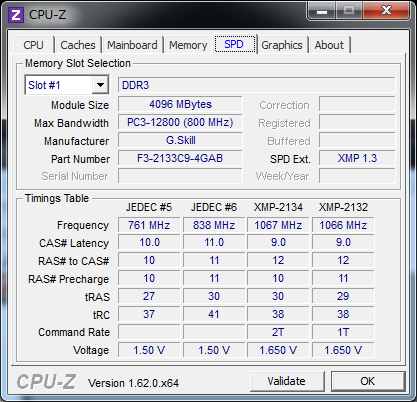The image size is (417, 402).
Task: Click the empty Week/Year field
Action: [x=357, y=176]
